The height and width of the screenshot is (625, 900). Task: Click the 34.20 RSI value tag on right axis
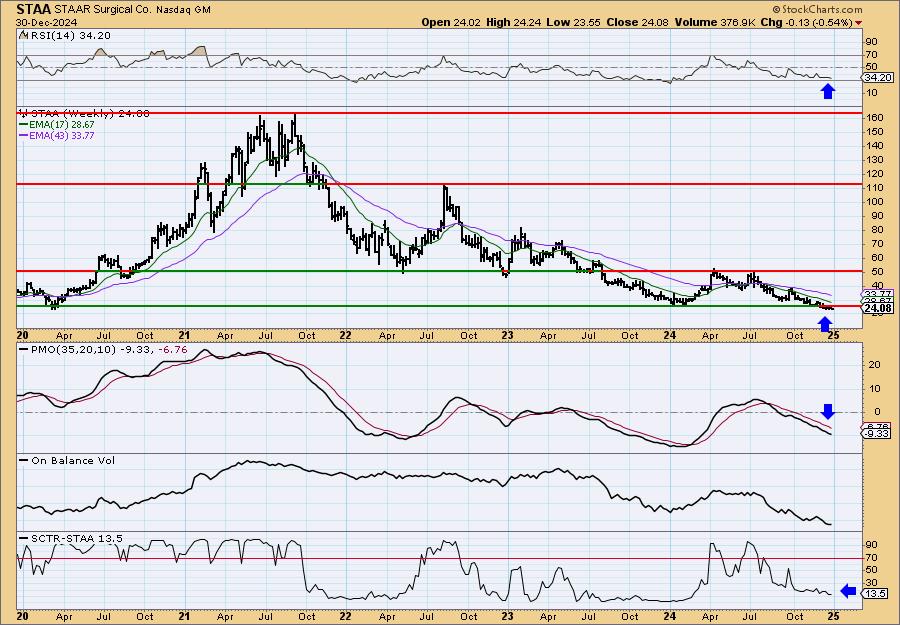[x=878, y=77]
